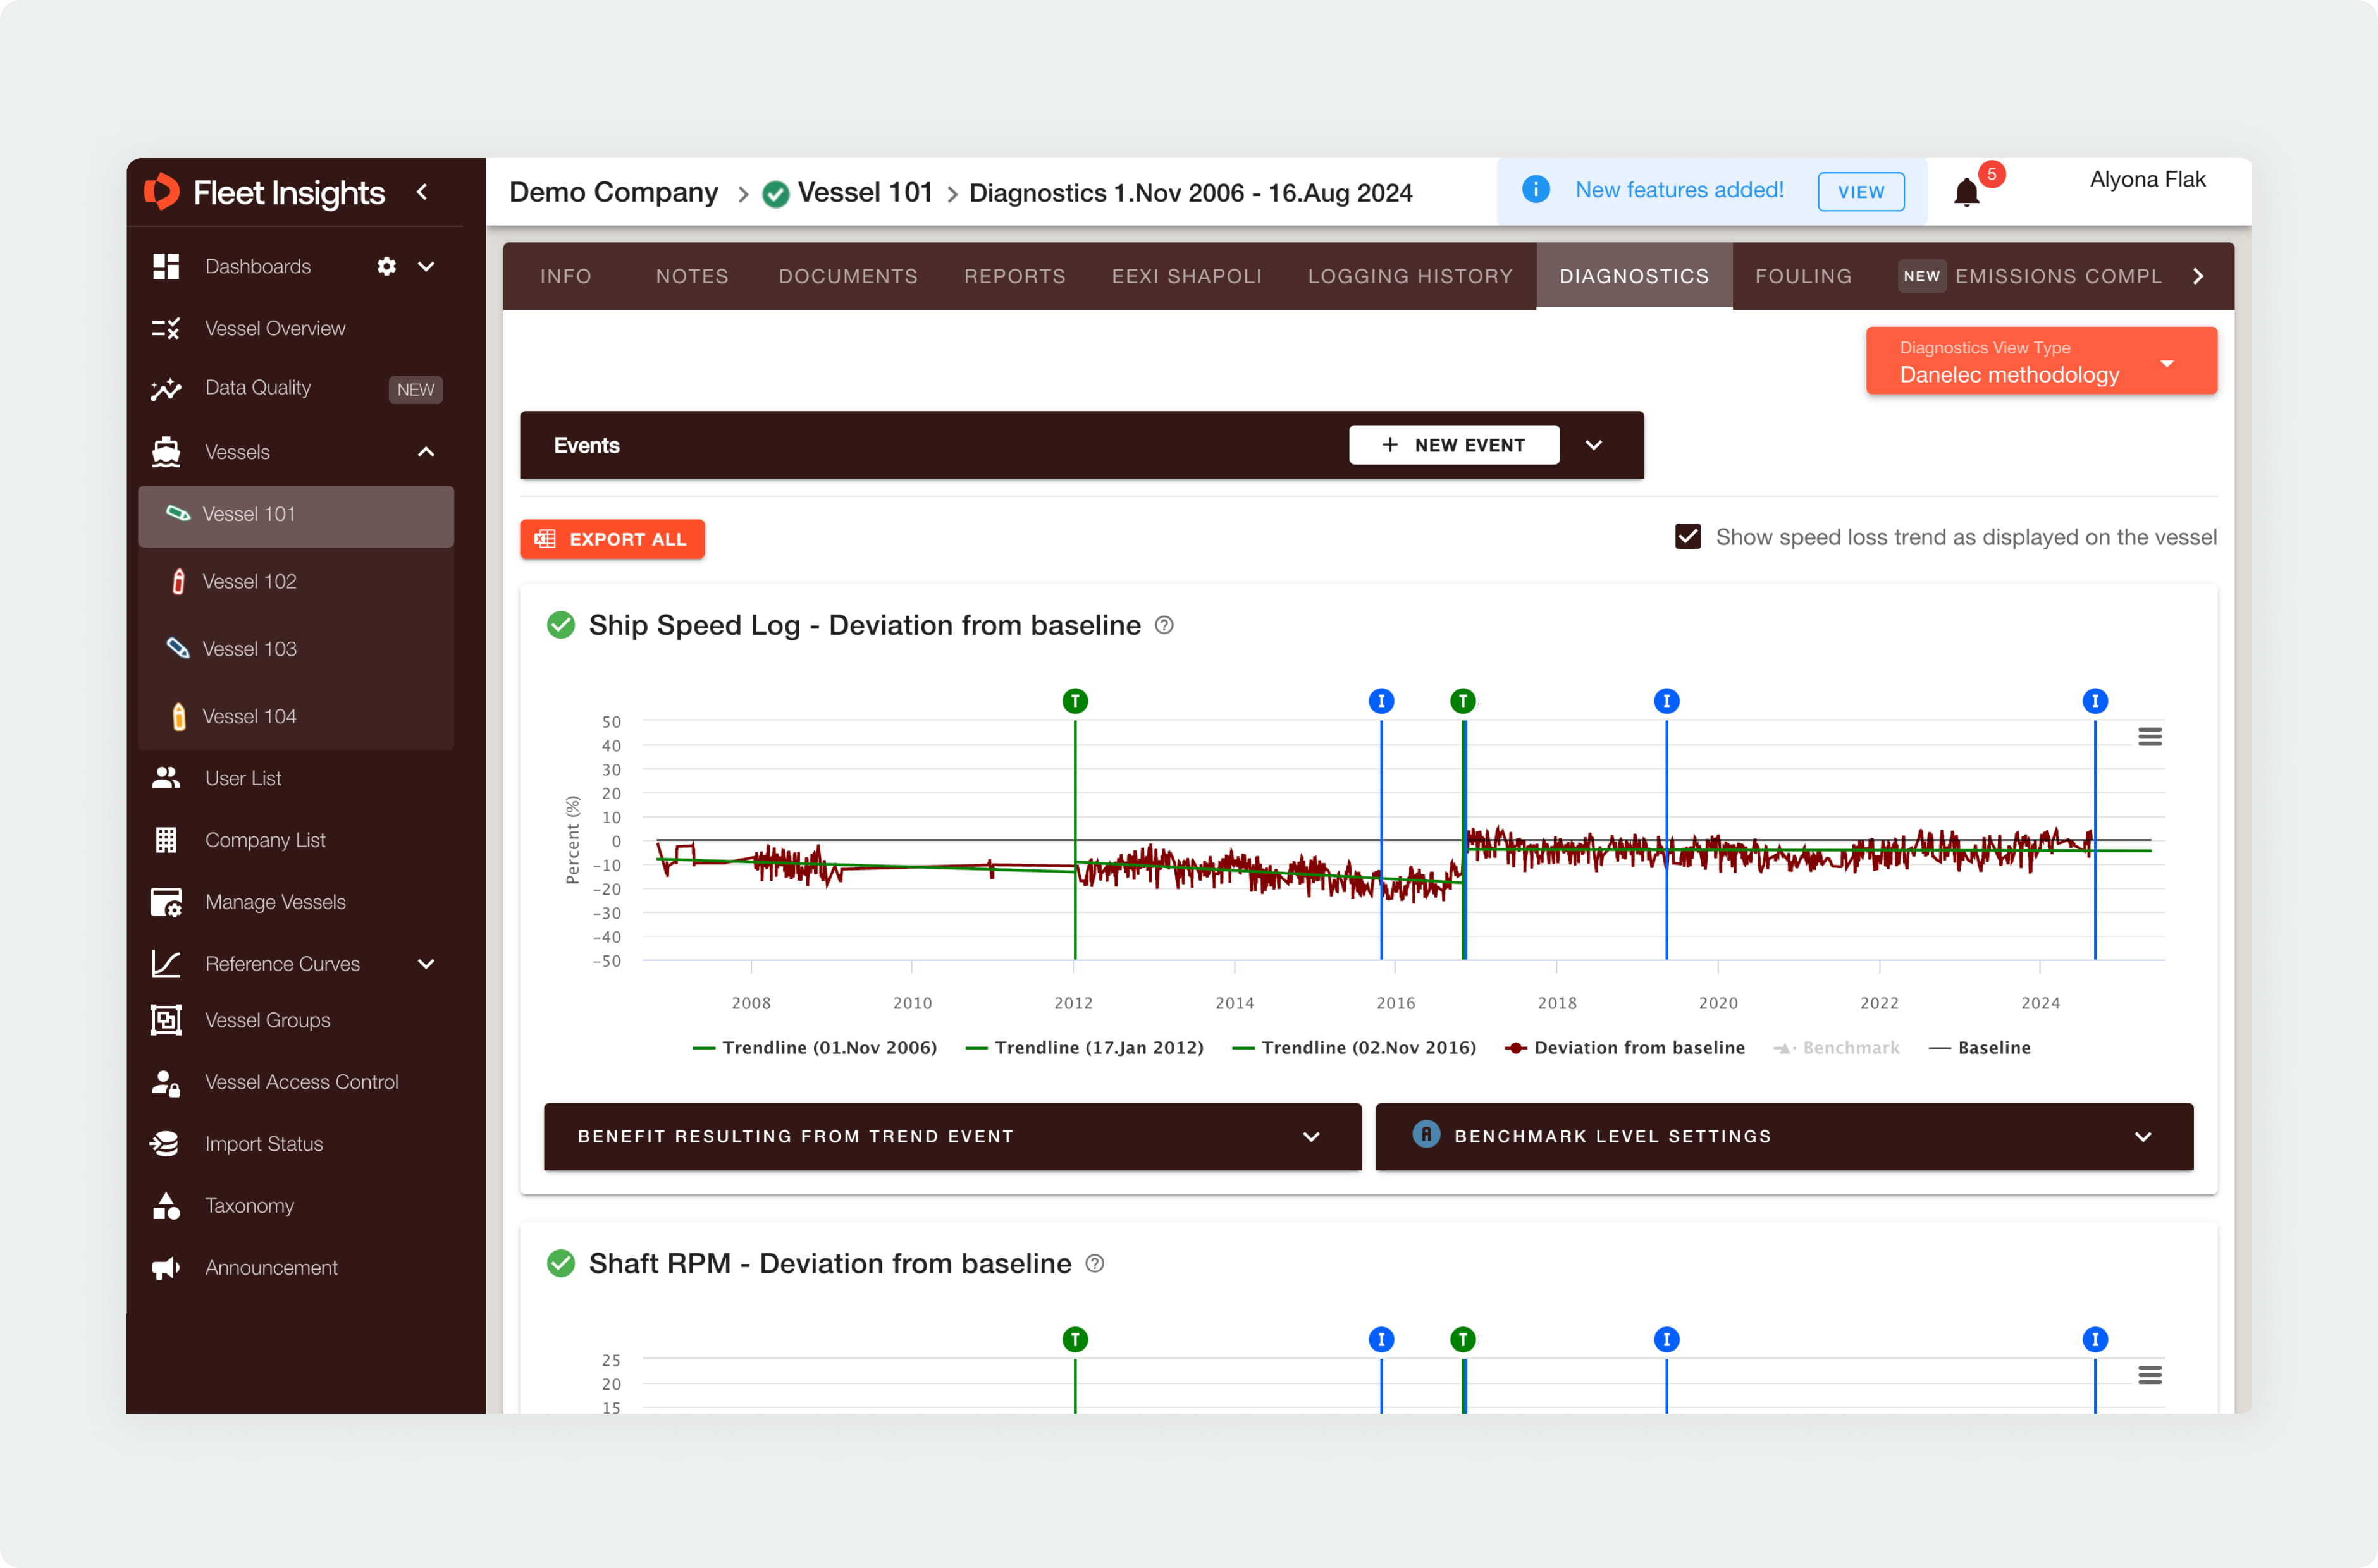
Task: Open the LOGGING HISTORY tab
Action: pyautogui.click(x=1410, y=276)
